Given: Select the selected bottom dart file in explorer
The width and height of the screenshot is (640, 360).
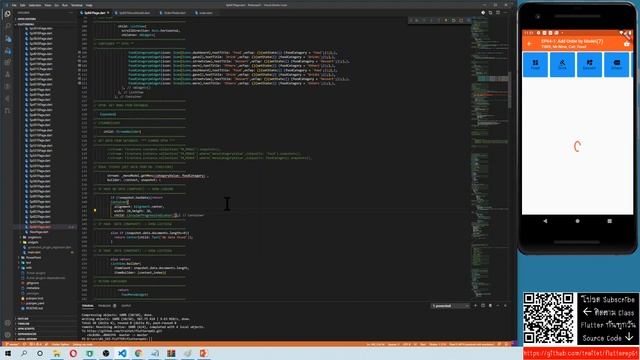Looking at the screenshot, I should 45,227.
